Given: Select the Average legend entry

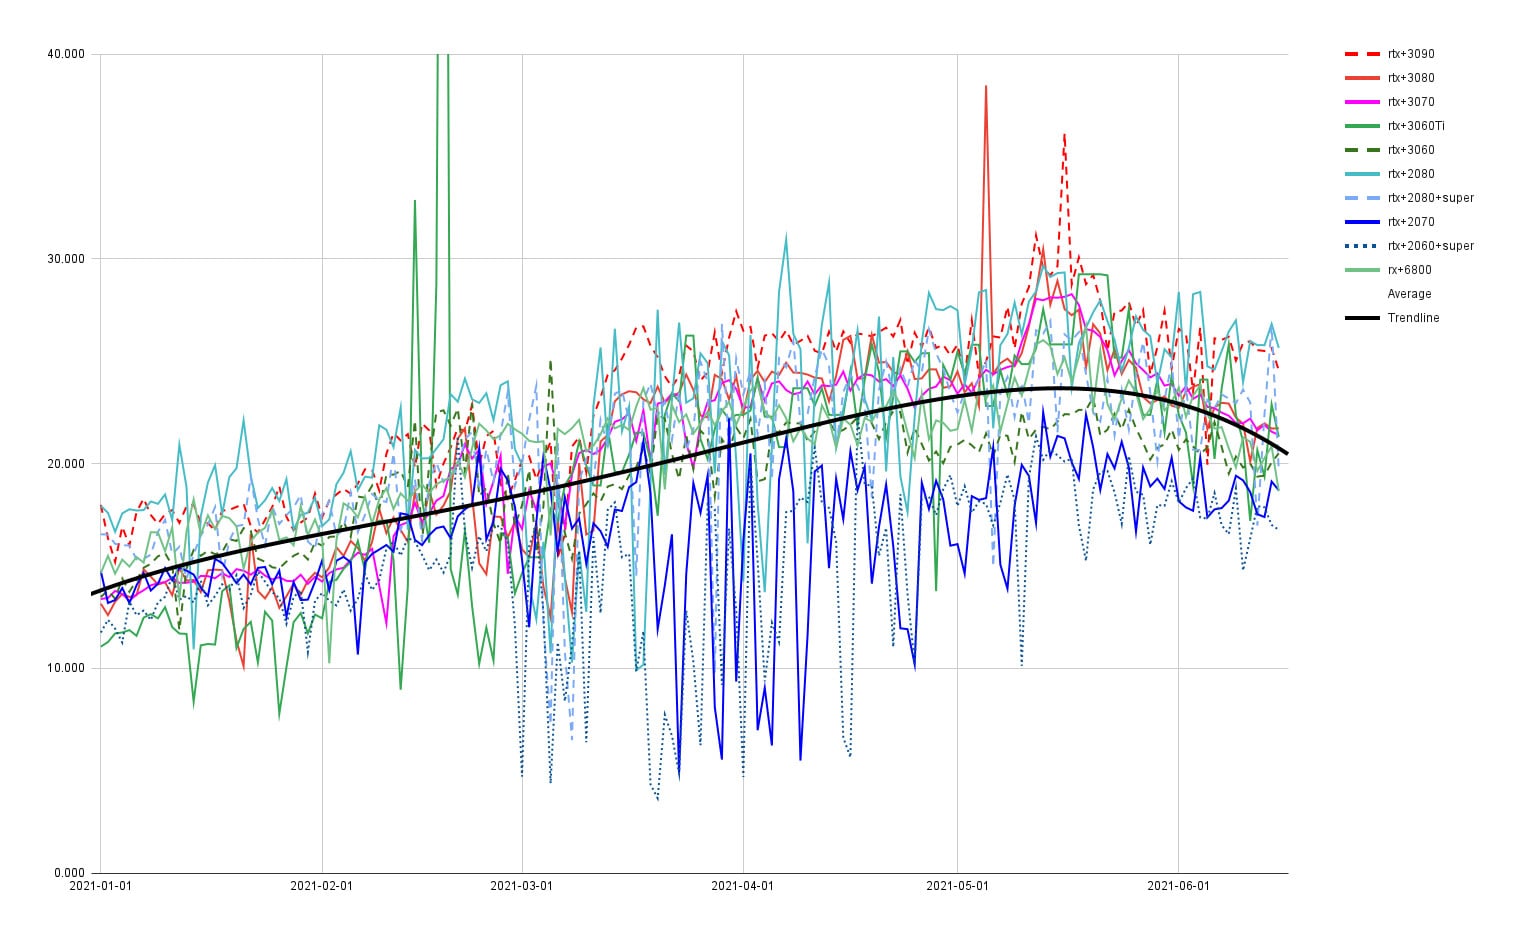Looking at the screenshot, I should coord(1409,294).
